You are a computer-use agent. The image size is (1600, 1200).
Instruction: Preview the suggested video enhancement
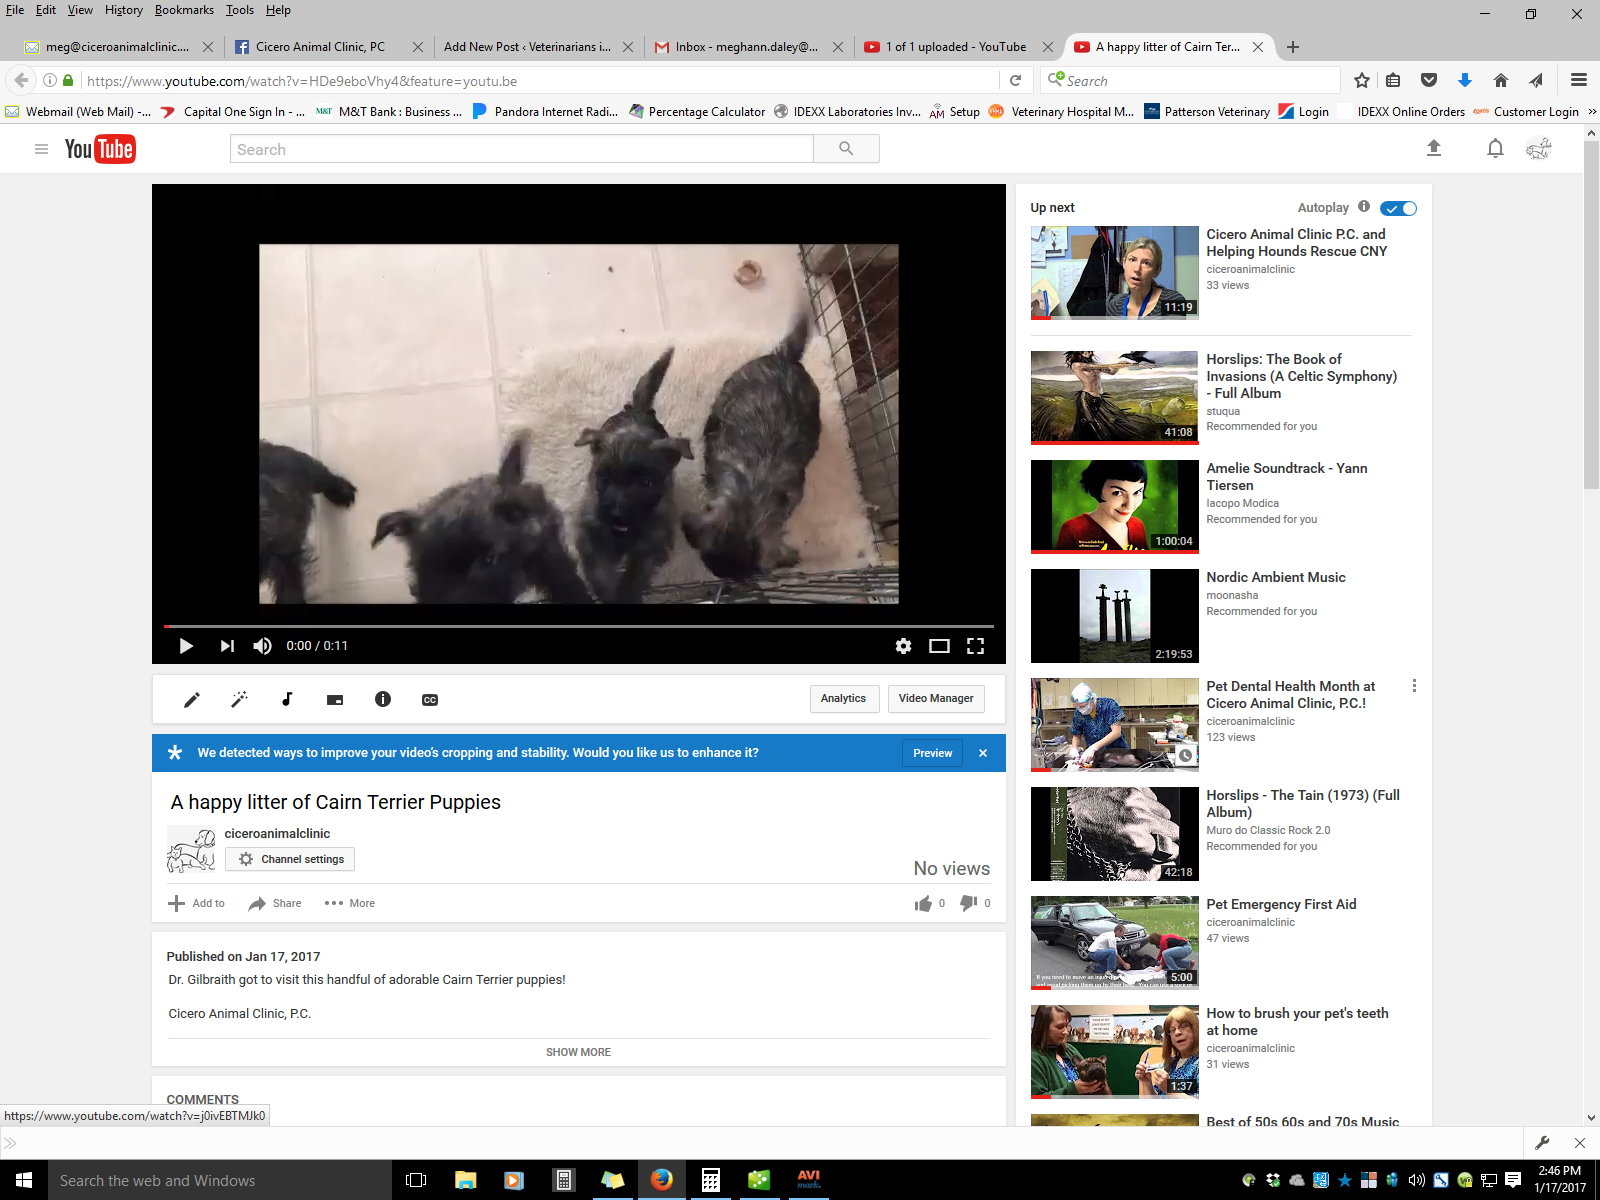point(932,753)
